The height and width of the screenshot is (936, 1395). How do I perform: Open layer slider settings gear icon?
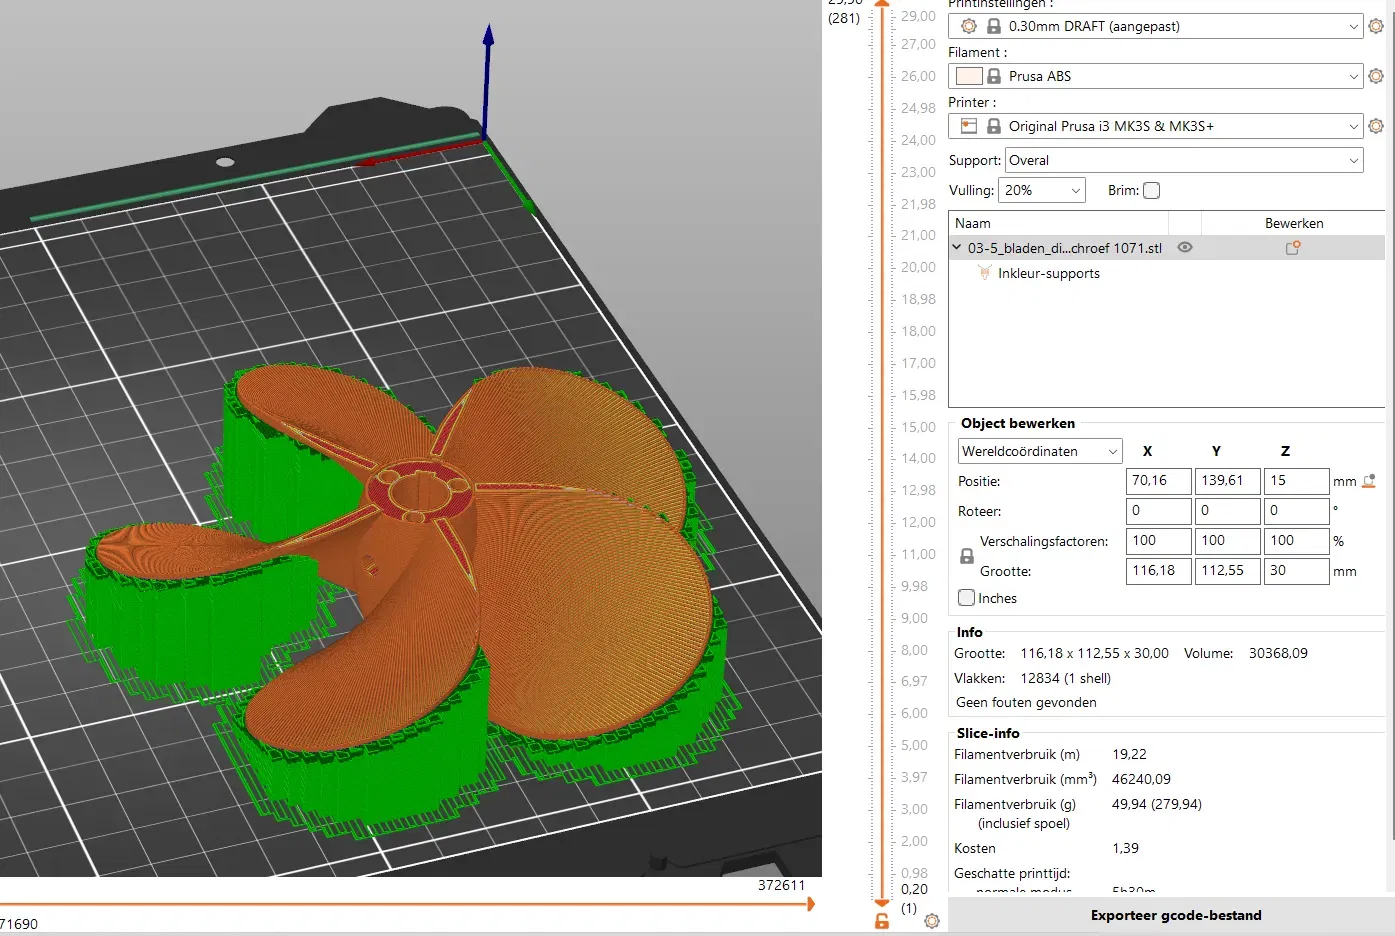(932, 921)
